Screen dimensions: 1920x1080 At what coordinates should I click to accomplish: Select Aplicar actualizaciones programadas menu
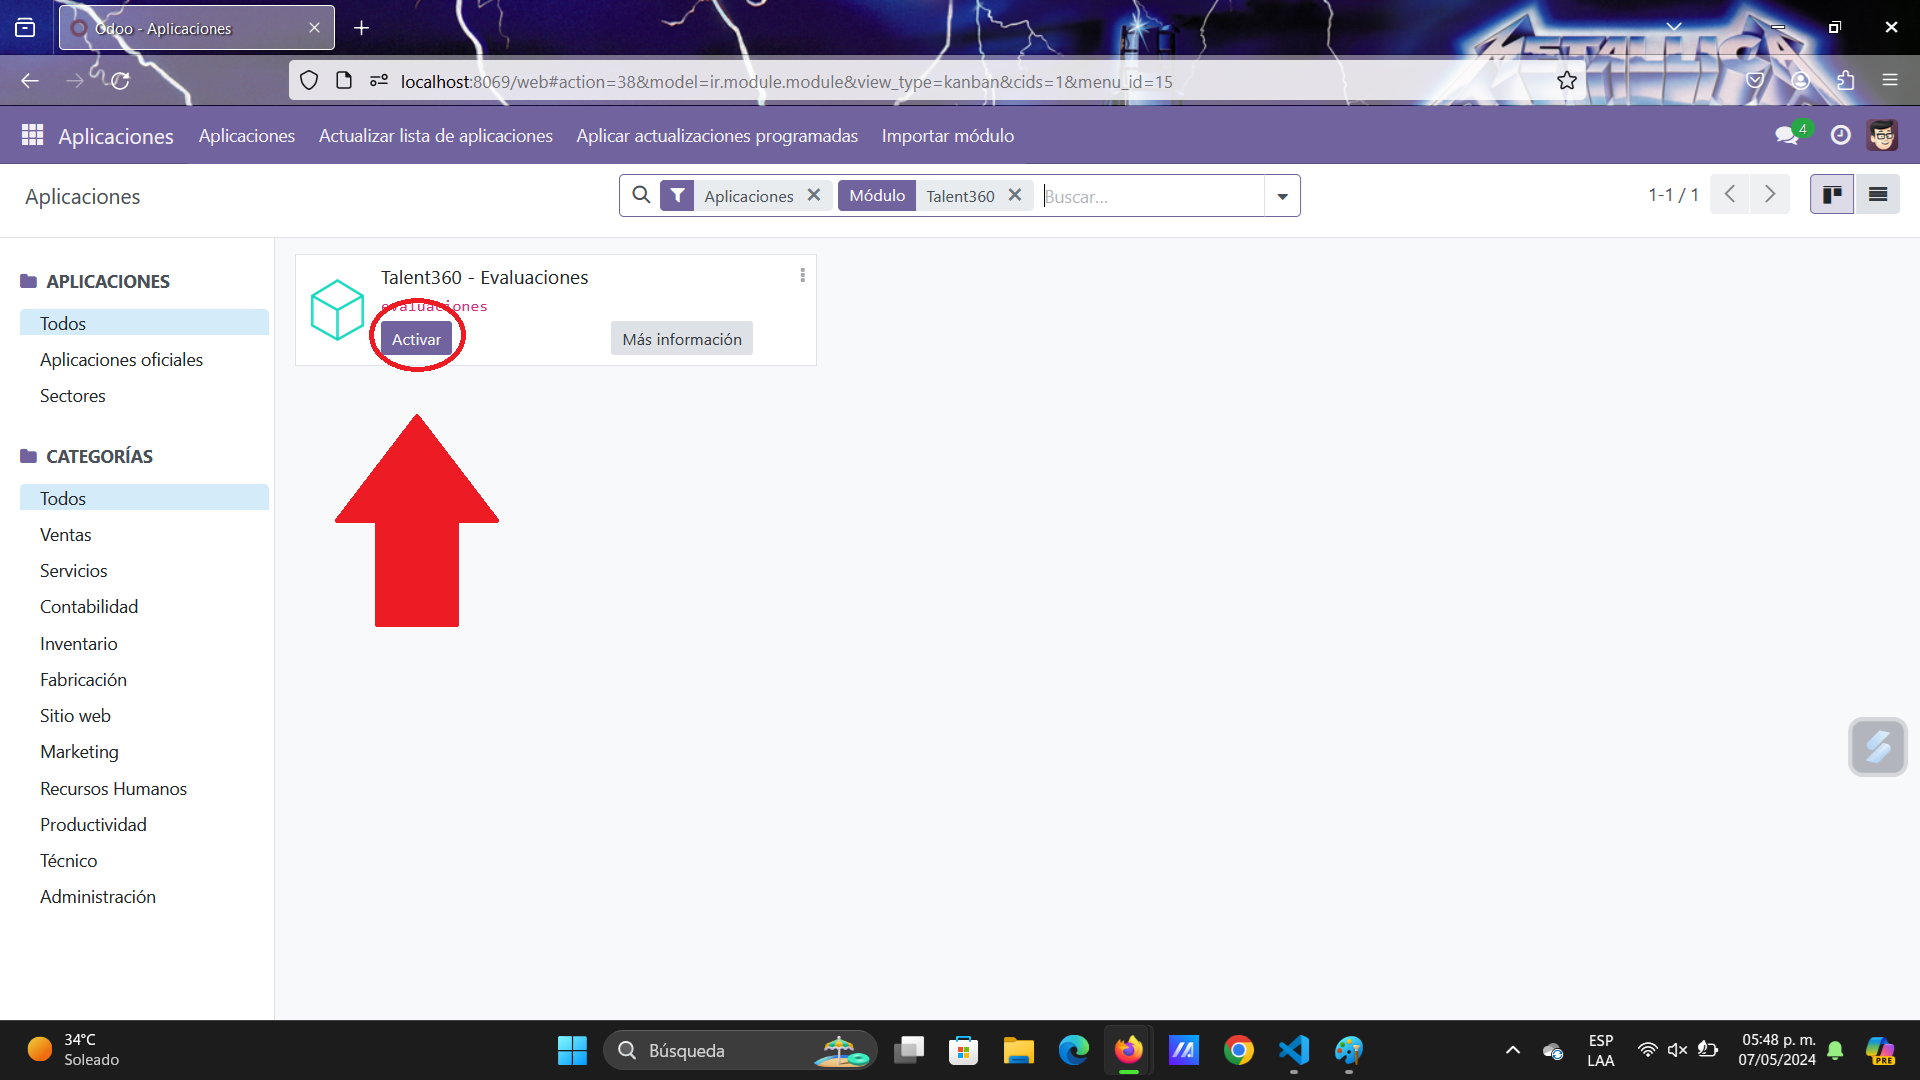[717, 135]
